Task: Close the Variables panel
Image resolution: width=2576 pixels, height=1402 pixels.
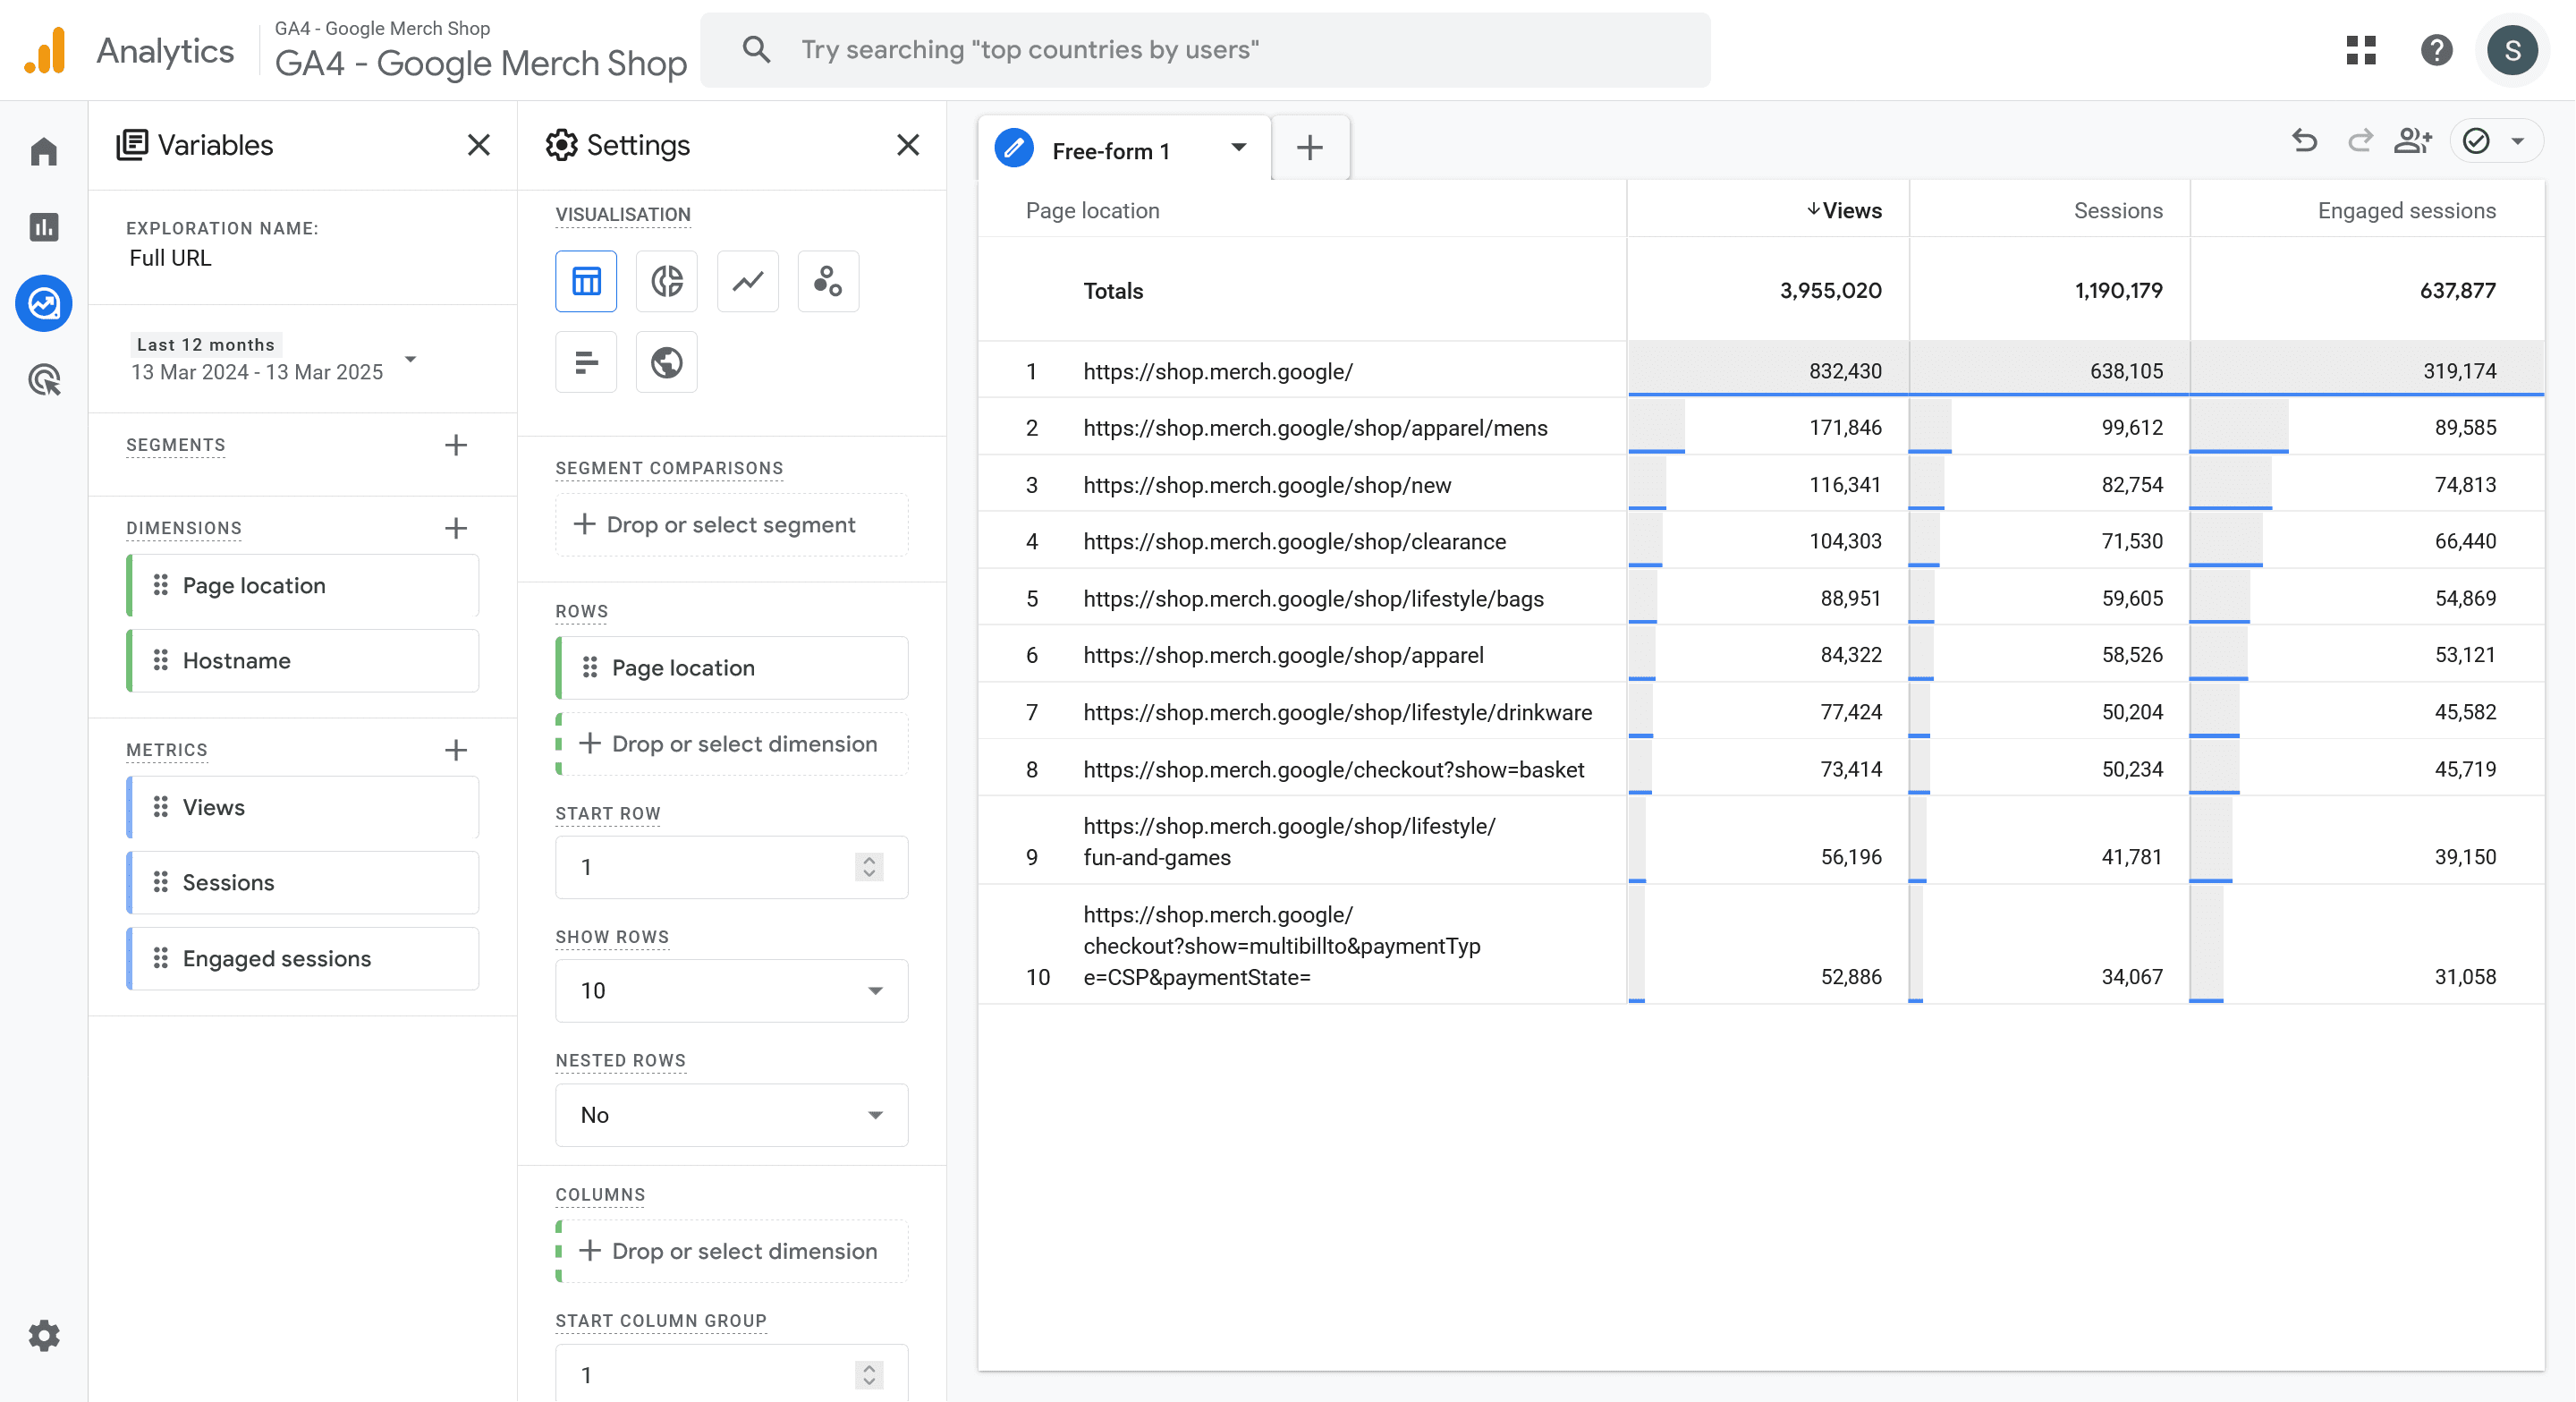Action: 479,145
